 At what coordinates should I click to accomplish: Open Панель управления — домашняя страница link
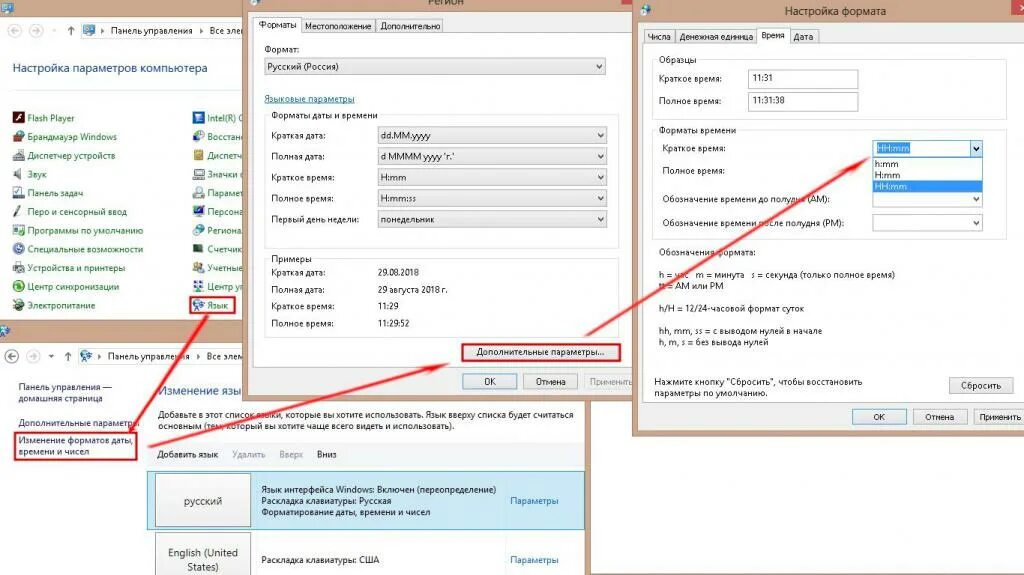click(64, 393)
